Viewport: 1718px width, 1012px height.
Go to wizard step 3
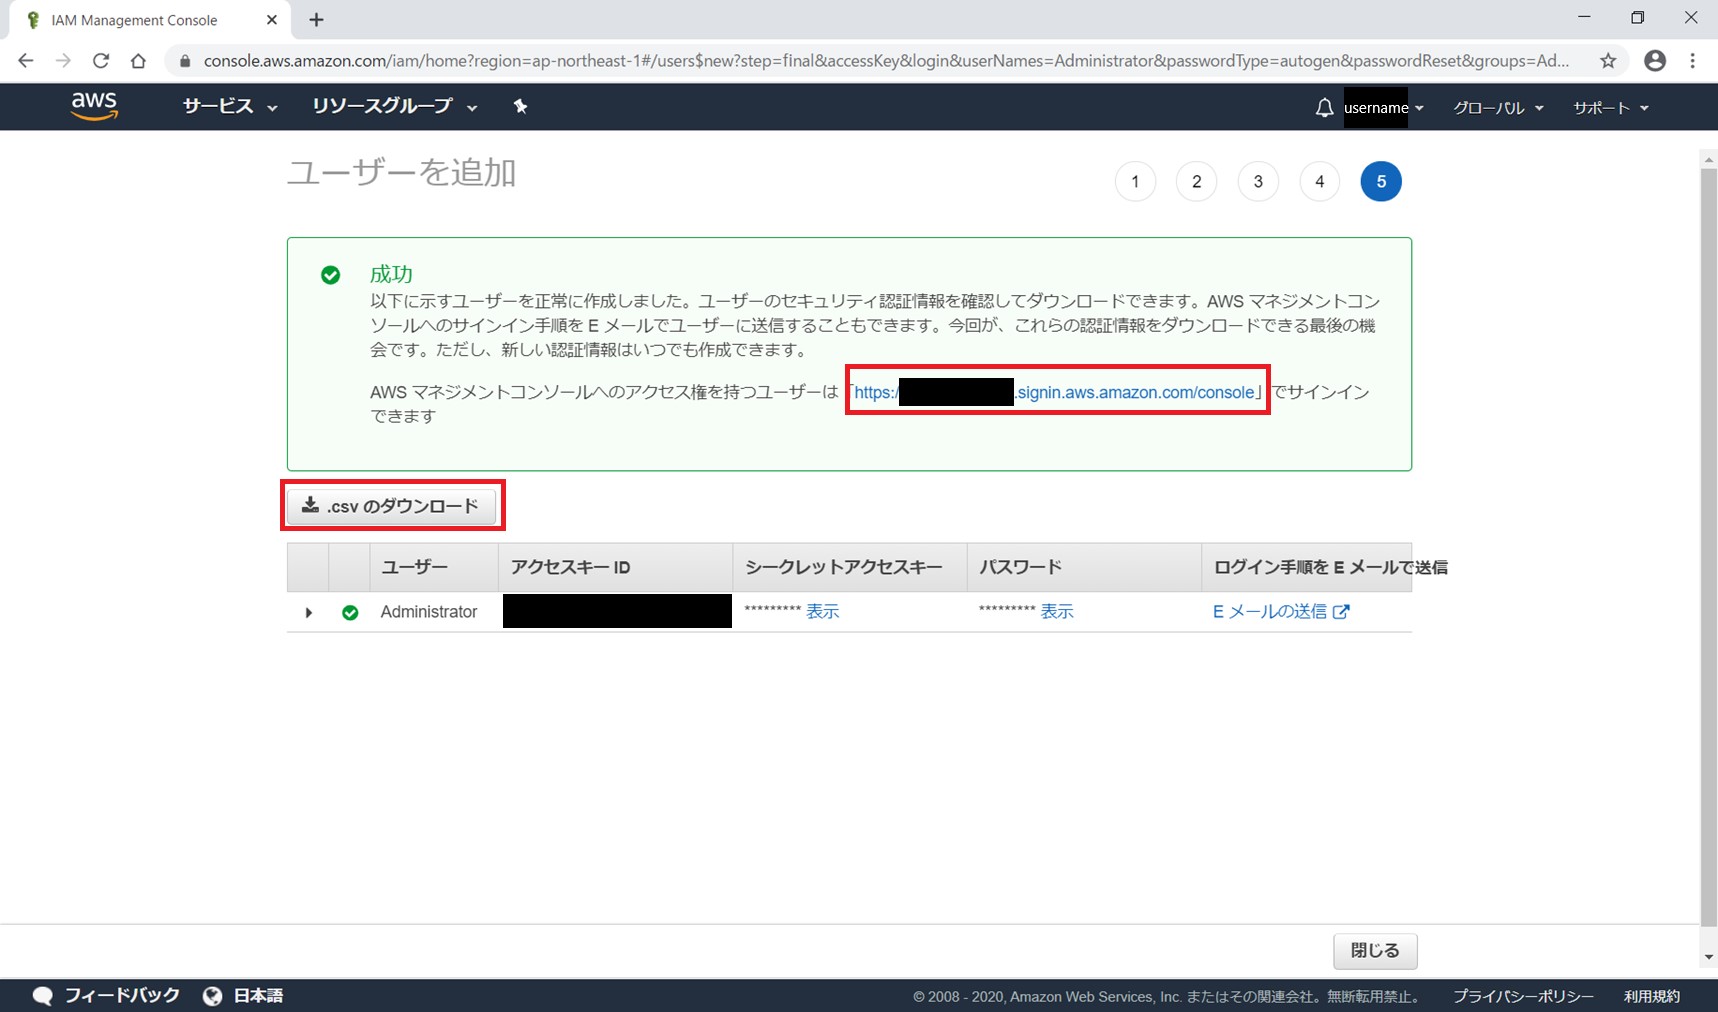point(1258,181)
